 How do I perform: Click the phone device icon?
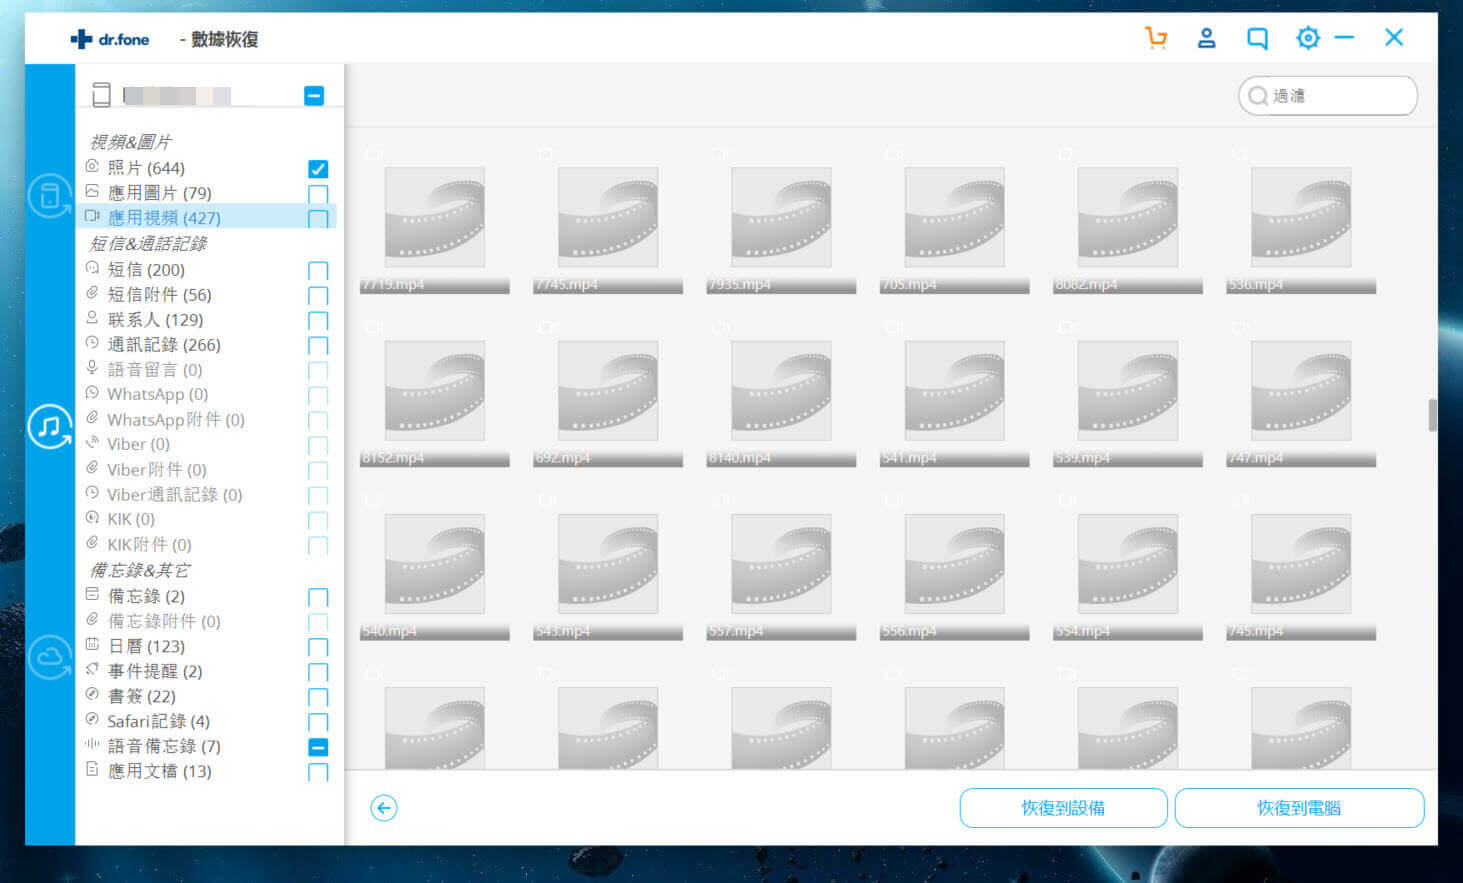point(101,95)
